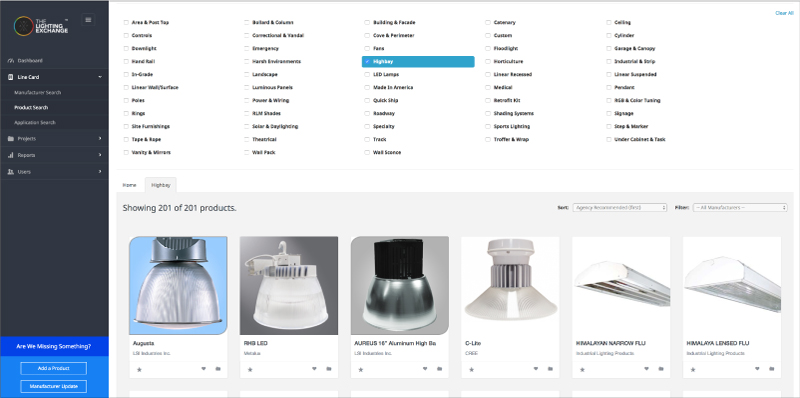
Task: Enable the Wall Pack category checkbox
Action: pos(247,153)
